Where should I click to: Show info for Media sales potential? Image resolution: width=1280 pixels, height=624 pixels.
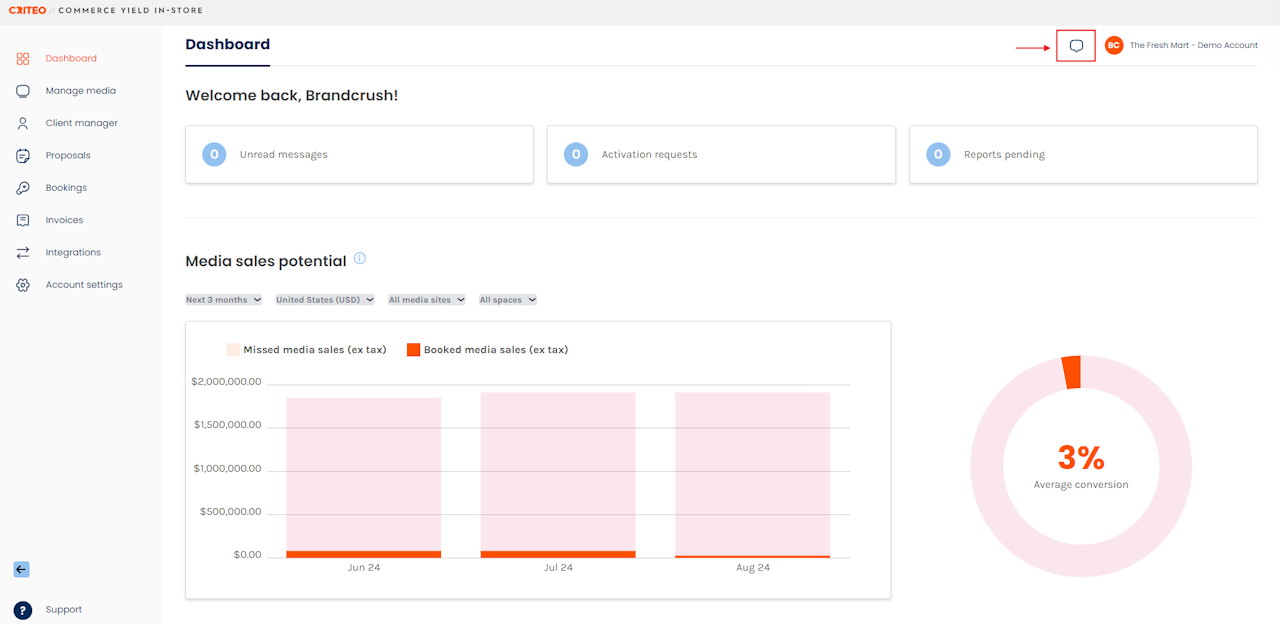pos(360,258)
